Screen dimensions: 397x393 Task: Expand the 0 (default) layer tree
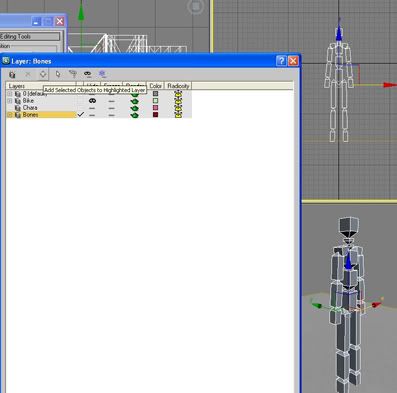(x=10, y=94)
